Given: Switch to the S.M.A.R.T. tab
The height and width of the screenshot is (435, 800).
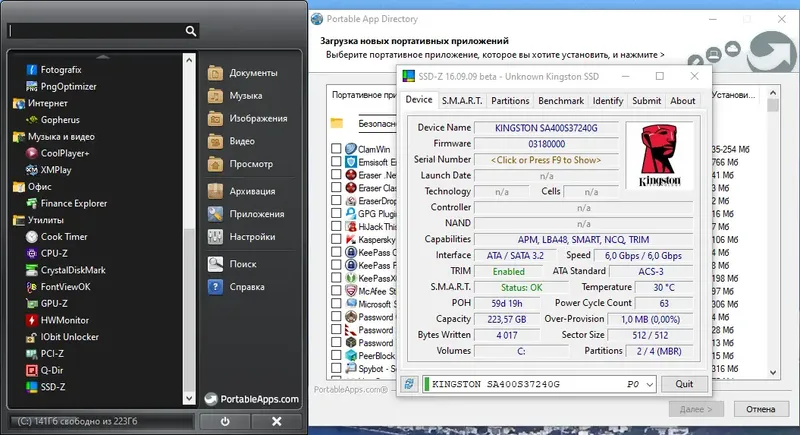Looking at the screenshot, I should (462, 101).
